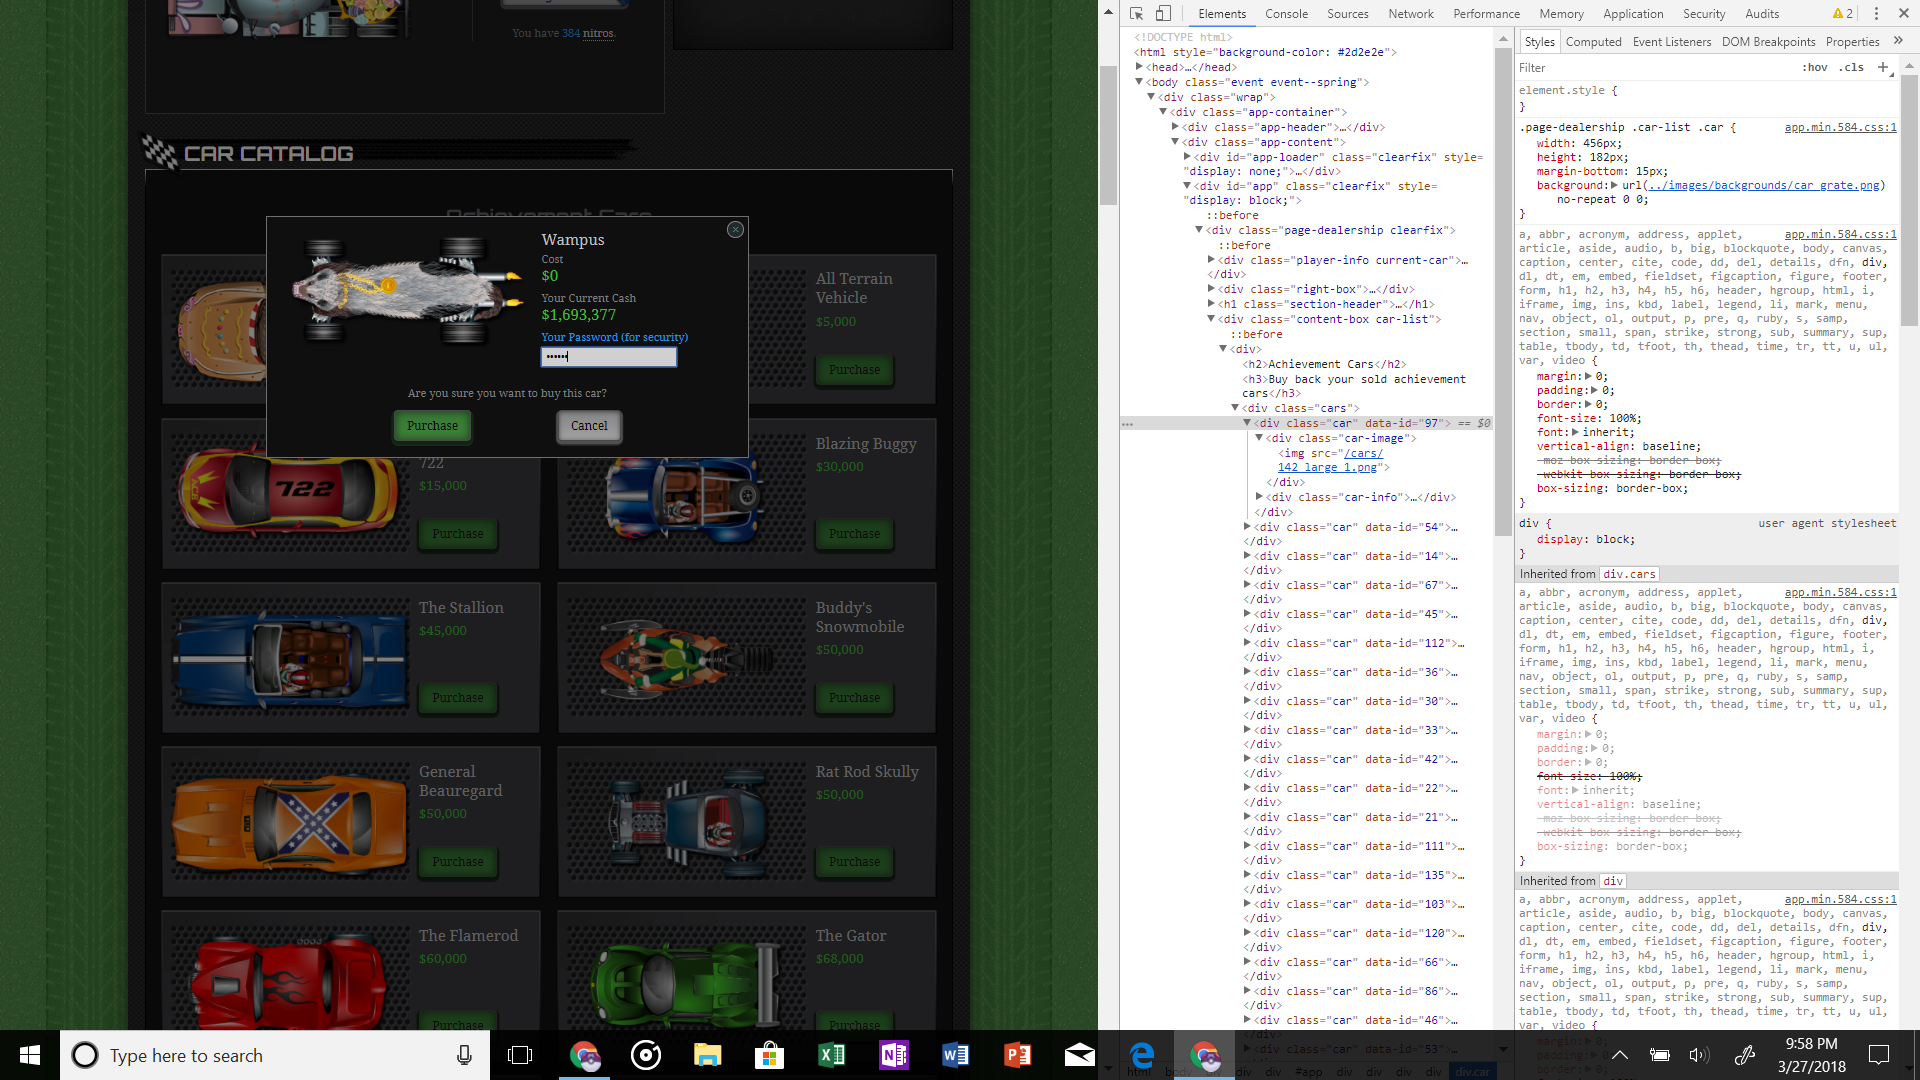
Task: Activate the inspect element picker icon
Action: point(1136,13)
